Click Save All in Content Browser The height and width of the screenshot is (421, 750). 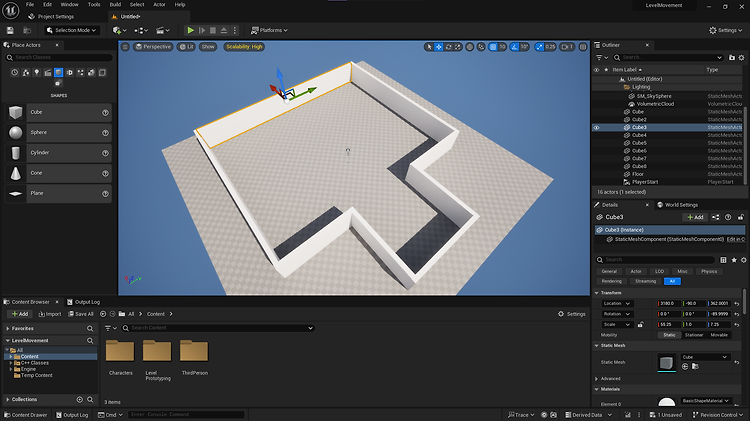pos(81,314)
